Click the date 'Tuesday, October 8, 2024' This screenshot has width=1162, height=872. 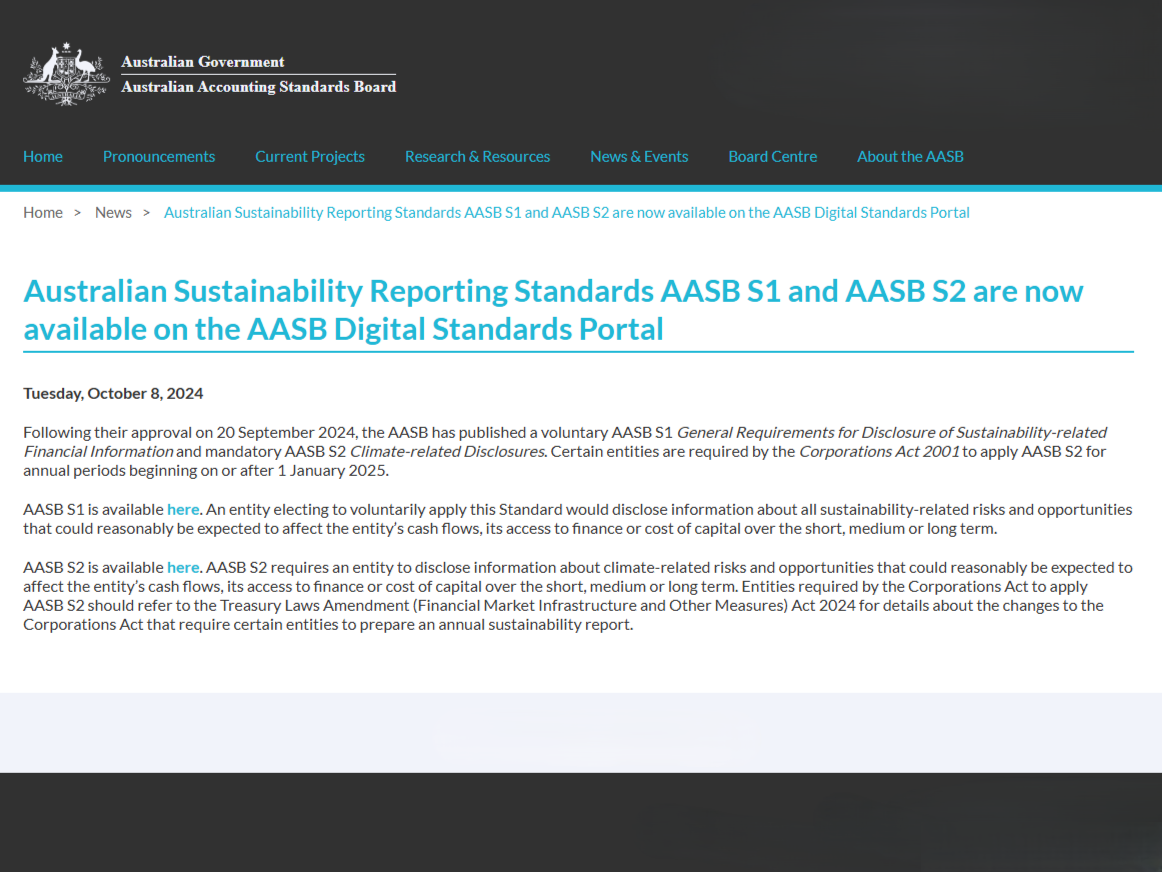(113, 393)
